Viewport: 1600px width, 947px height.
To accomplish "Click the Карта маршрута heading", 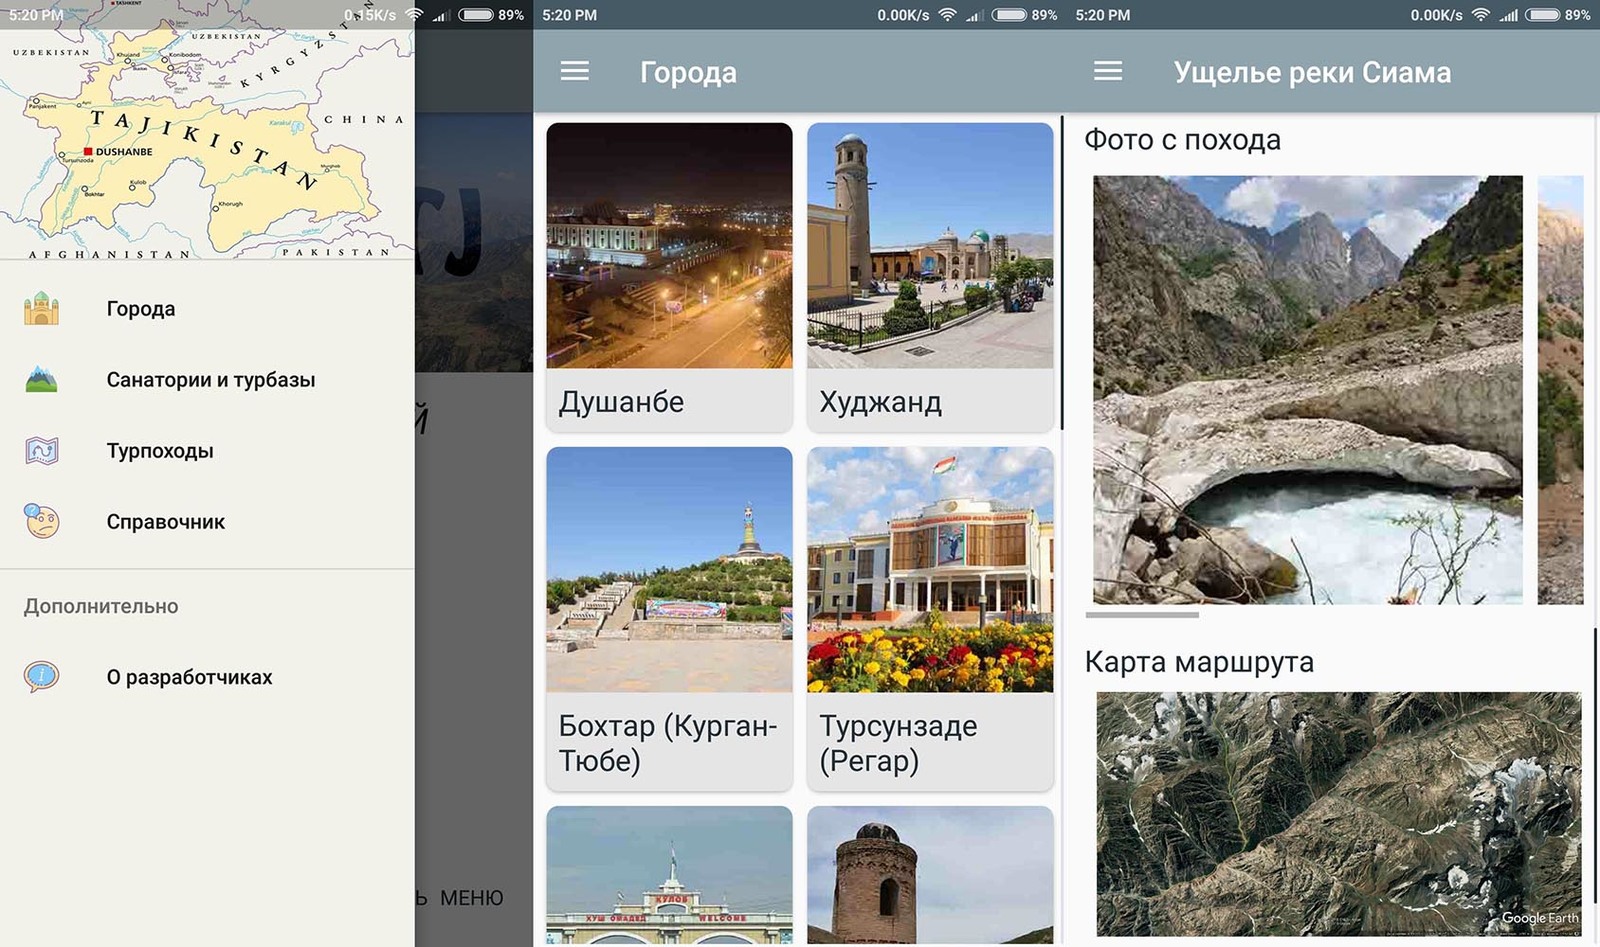I will 1199,662.
